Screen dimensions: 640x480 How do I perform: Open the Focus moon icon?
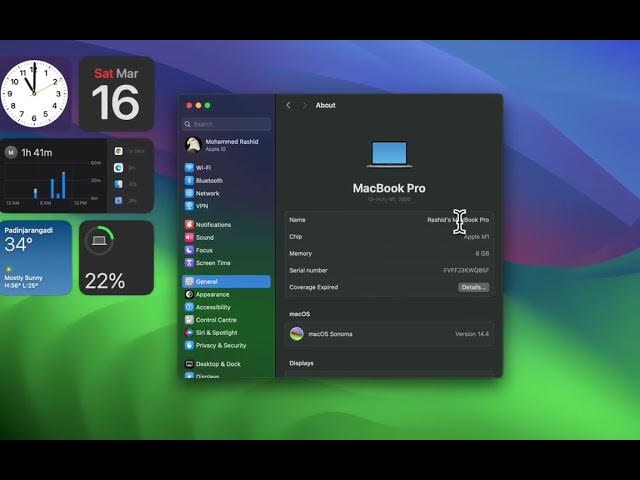[189, 250]
